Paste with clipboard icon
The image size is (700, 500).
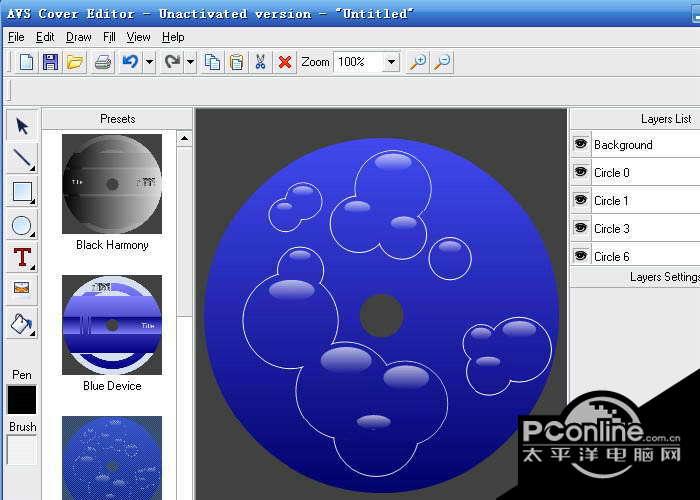point(237,62)
